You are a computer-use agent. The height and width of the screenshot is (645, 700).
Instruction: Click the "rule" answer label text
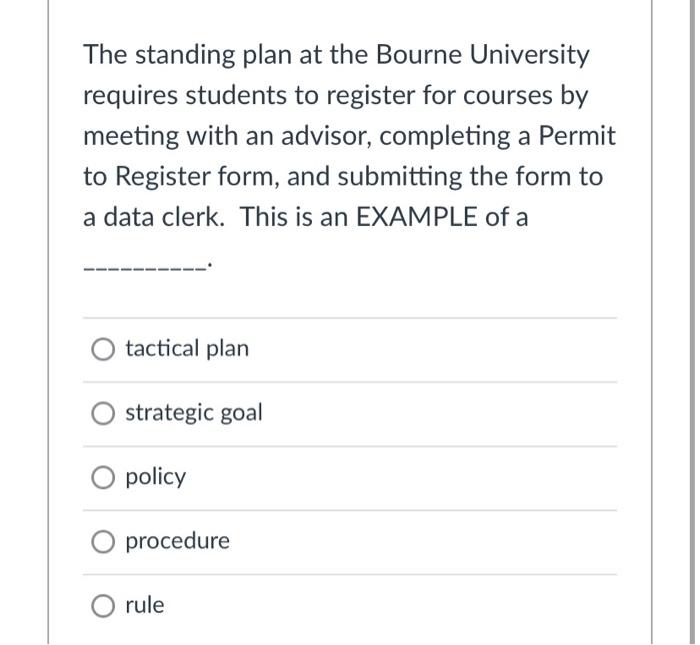click(x=145, y=605)
